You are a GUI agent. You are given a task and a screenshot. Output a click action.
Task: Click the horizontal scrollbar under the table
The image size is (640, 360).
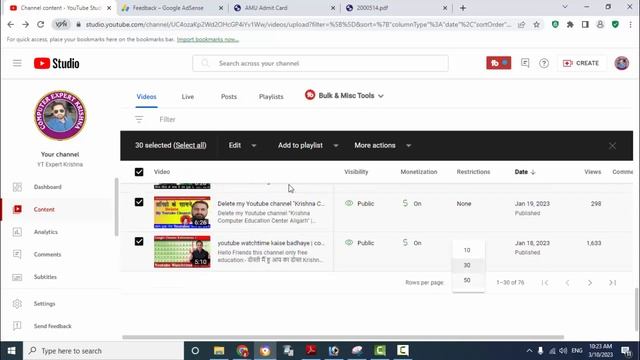tap(343, 337)
